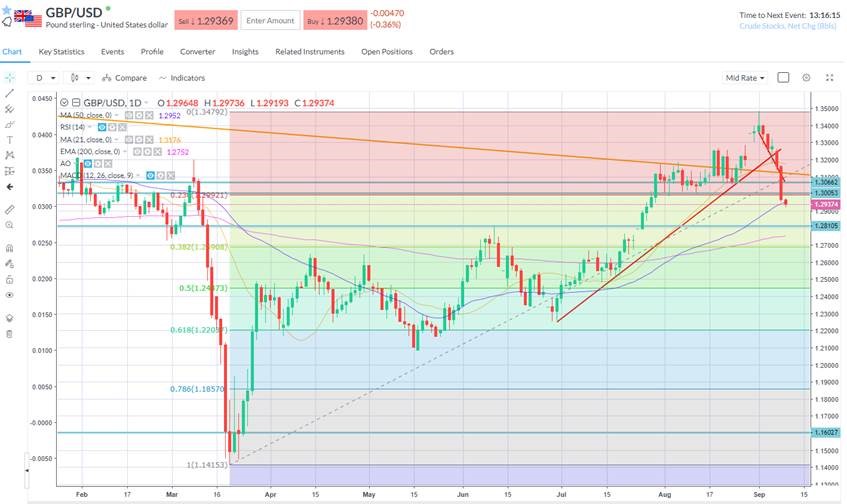
Task: Click the trash remove drawings icon
Action: (x=9, y=333)
